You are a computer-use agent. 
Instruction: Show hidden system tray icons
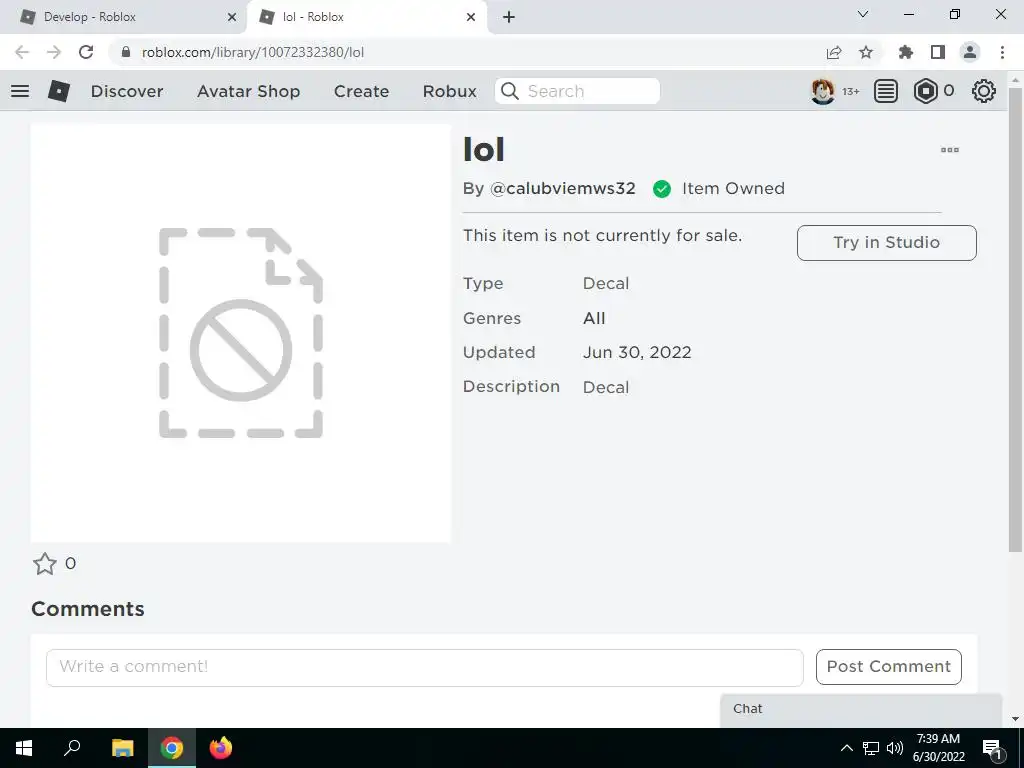click(846, 748)
